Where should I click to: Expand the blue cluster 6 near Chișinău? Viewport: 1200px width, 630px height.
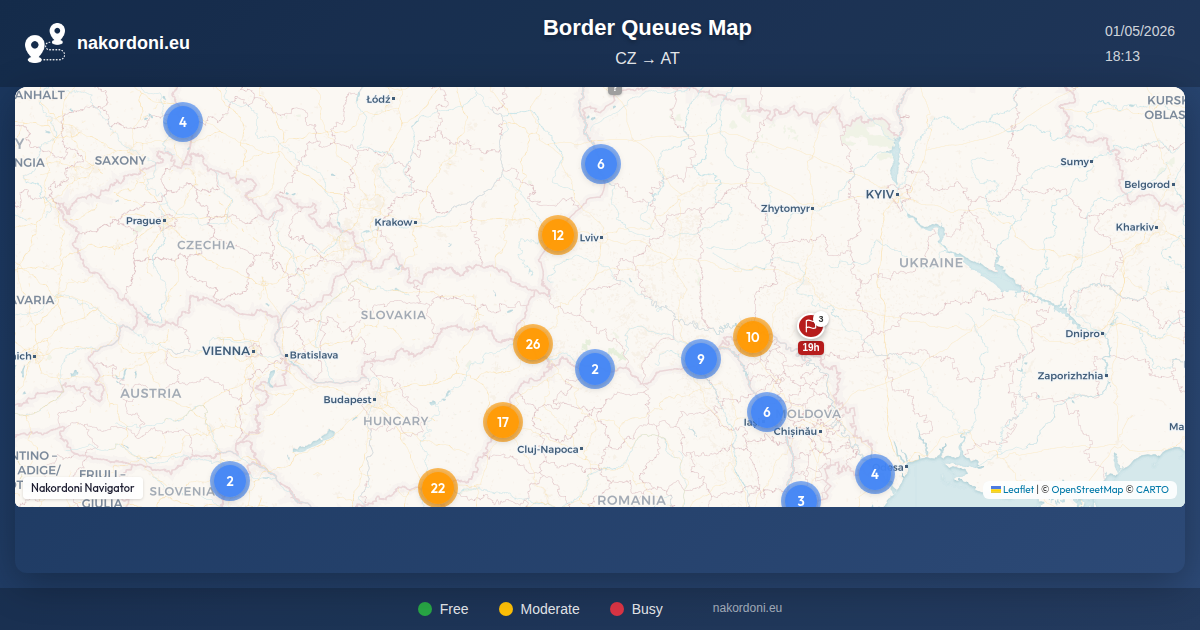pos(767,412)
